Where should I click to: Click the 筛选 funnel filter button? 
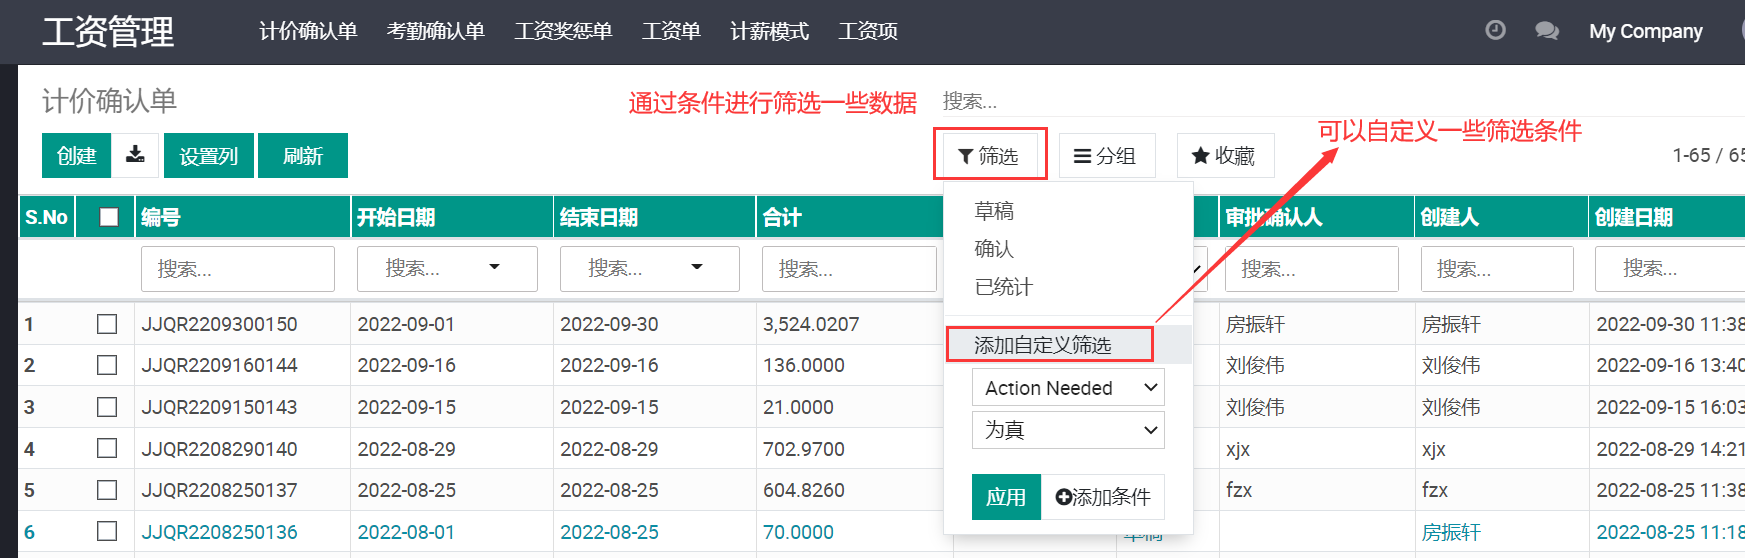pos(989,155)
